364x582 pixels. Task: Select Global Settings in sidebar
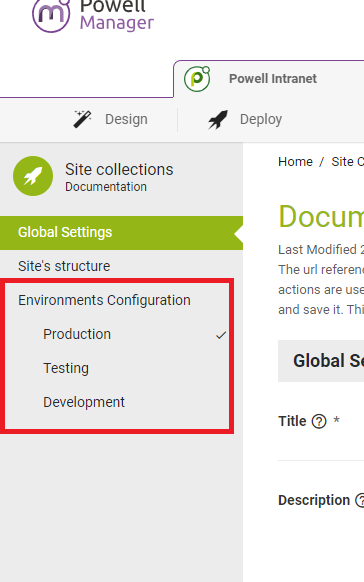click(121, 232)
